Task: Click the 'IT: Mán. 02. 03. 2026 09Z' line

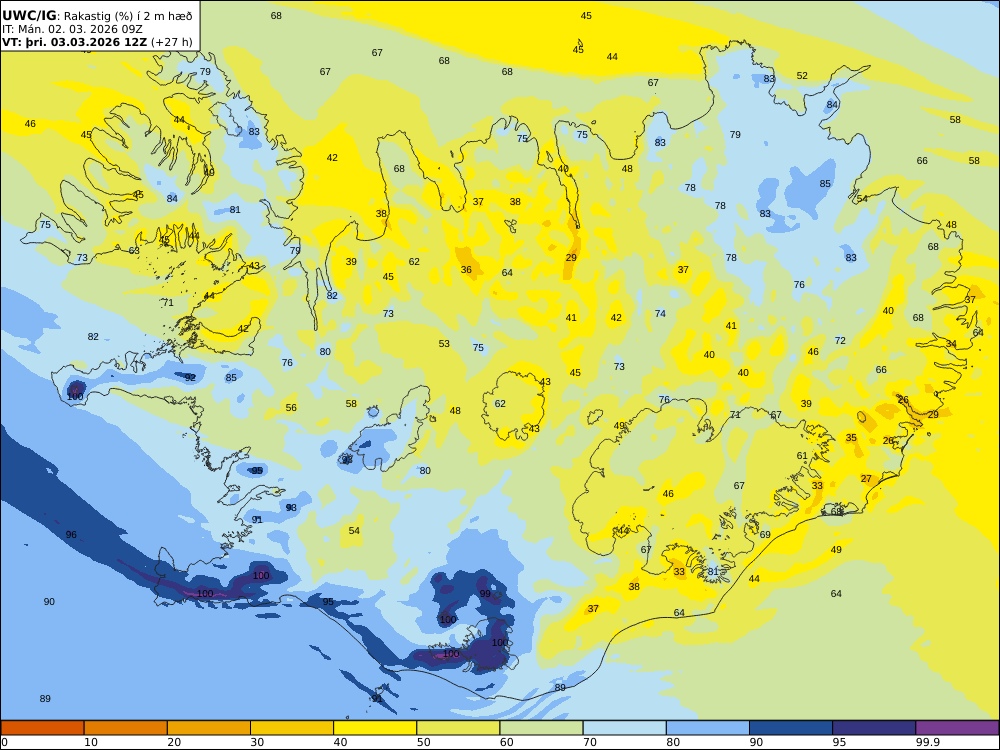Action: pyautogui.click(x=72, y=29)
